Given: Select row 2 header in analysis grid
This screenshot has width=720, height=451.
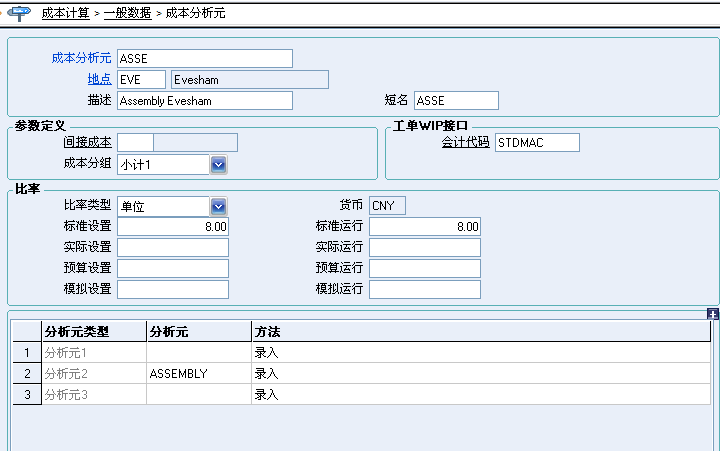Looking at the screenshot, I should 25,373.
